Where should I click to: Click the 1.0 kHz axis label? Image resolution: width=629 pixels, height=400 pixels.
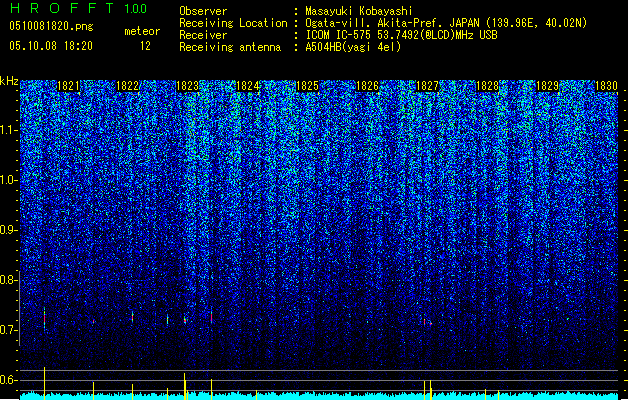[x=9, y=181]
